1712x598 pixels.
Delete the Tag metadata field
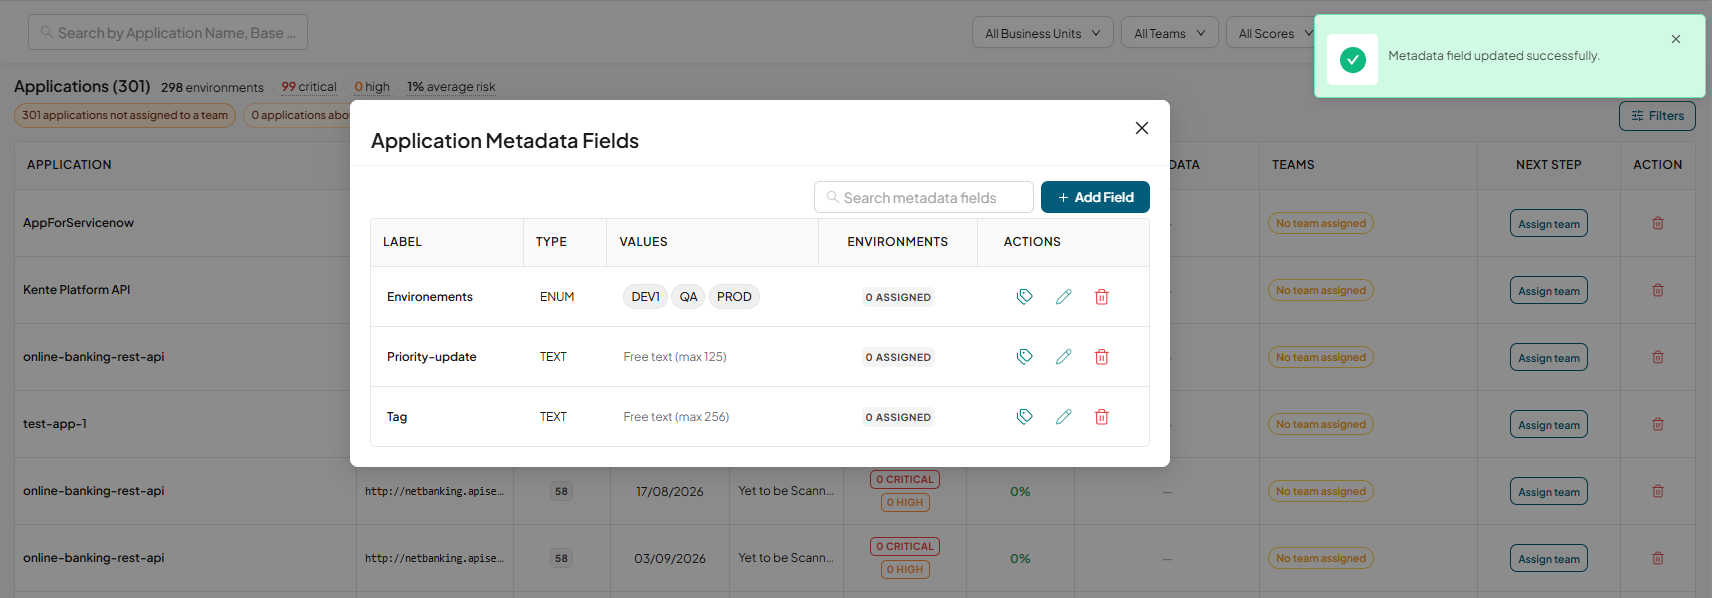(1101, 417)
